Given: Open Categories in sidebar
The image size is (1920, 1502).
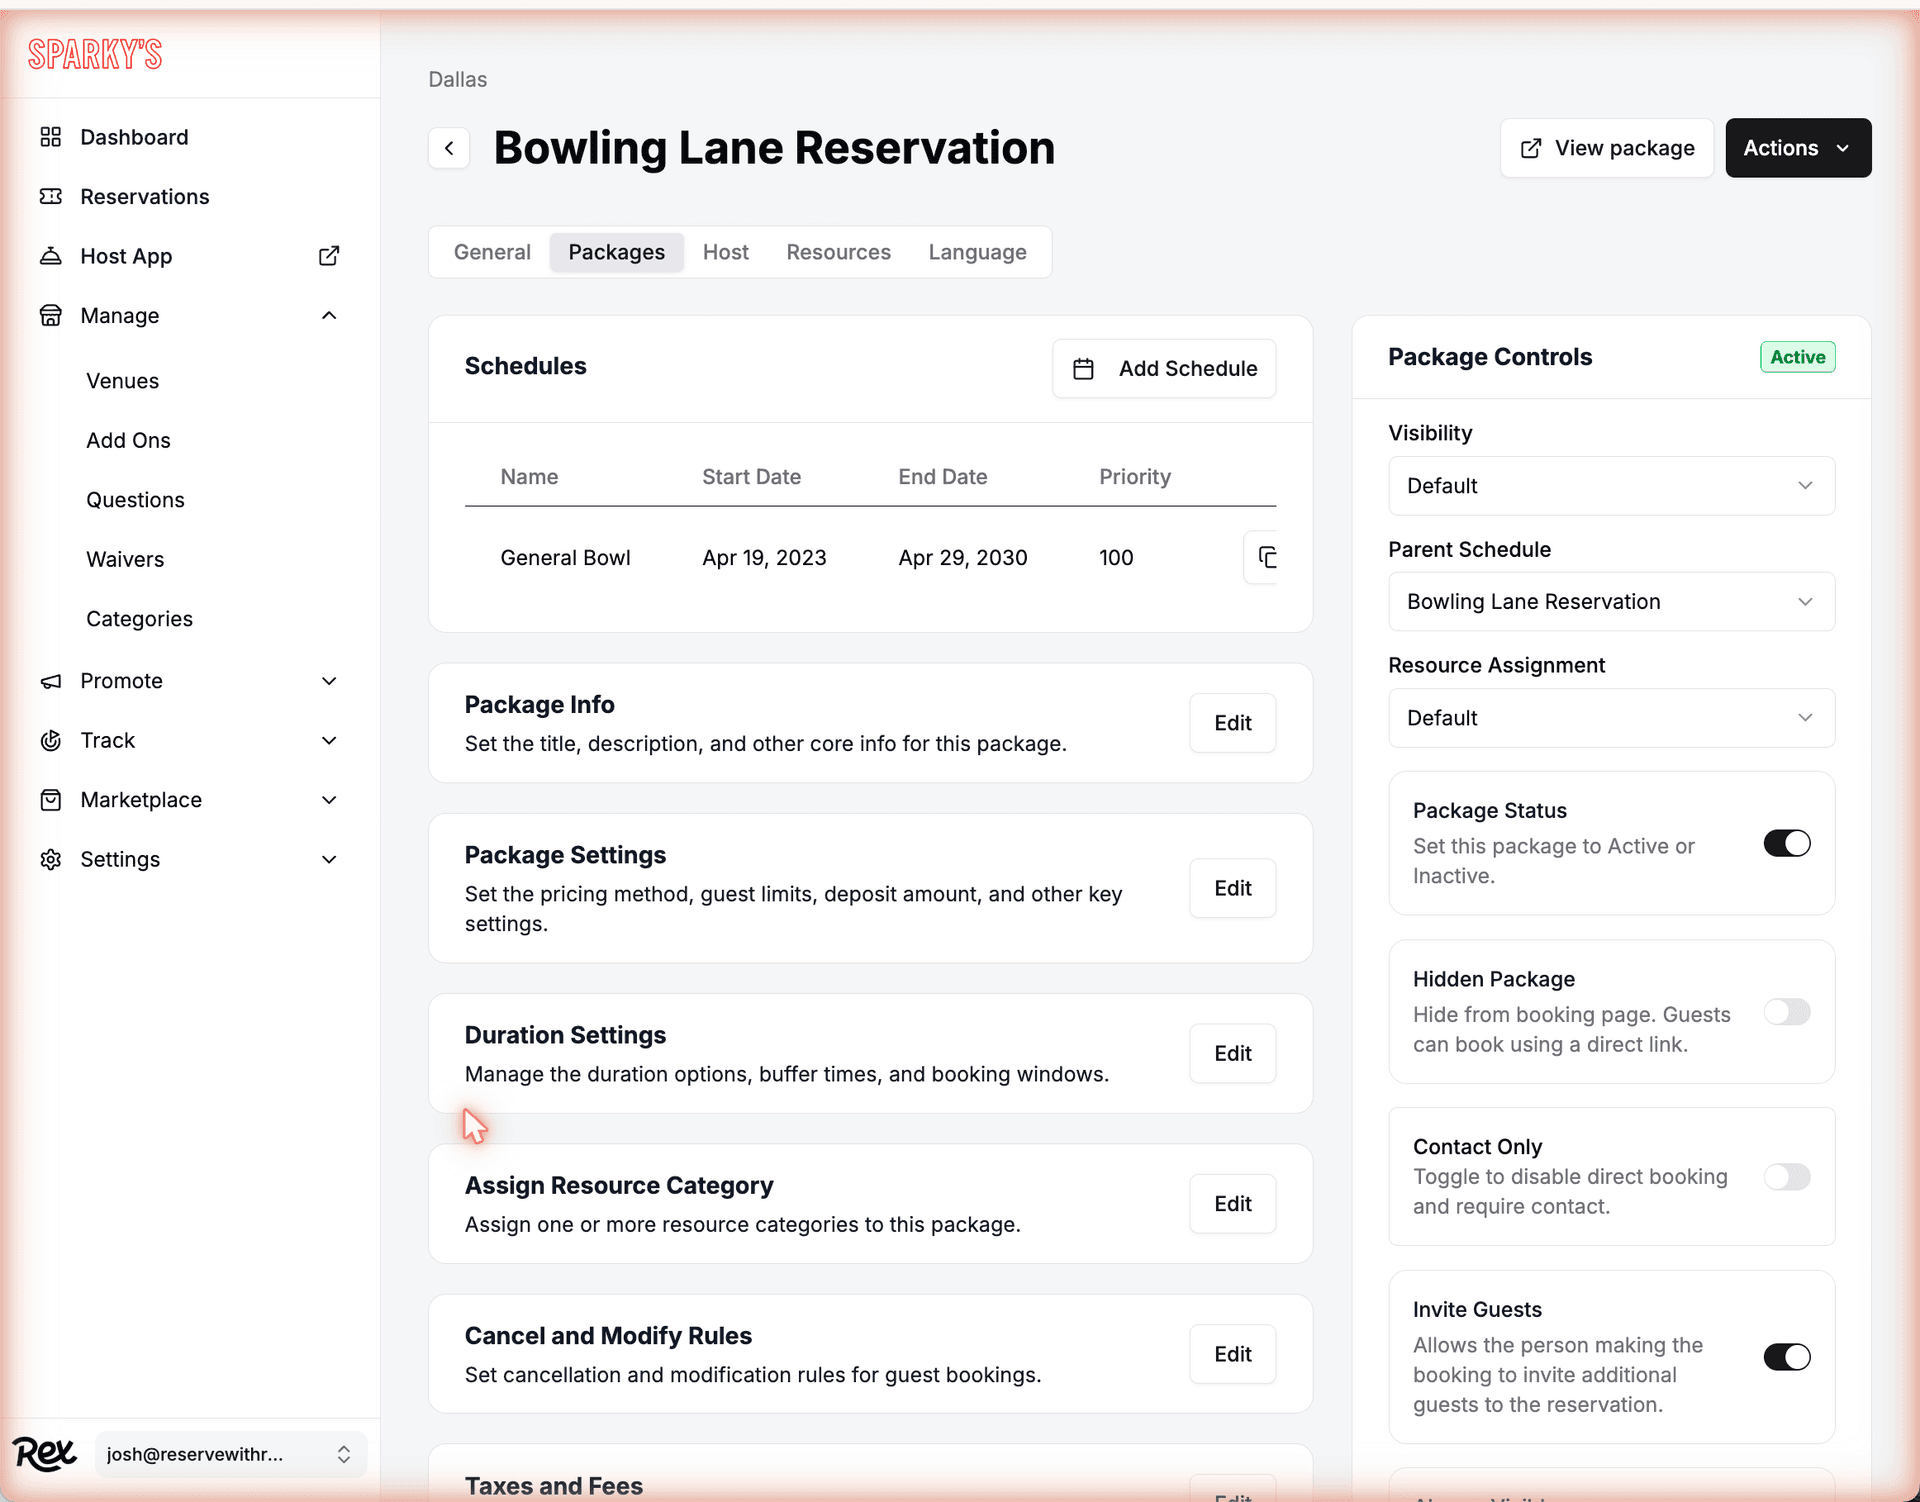Looking at the screenshot, I should click(139, 619).
